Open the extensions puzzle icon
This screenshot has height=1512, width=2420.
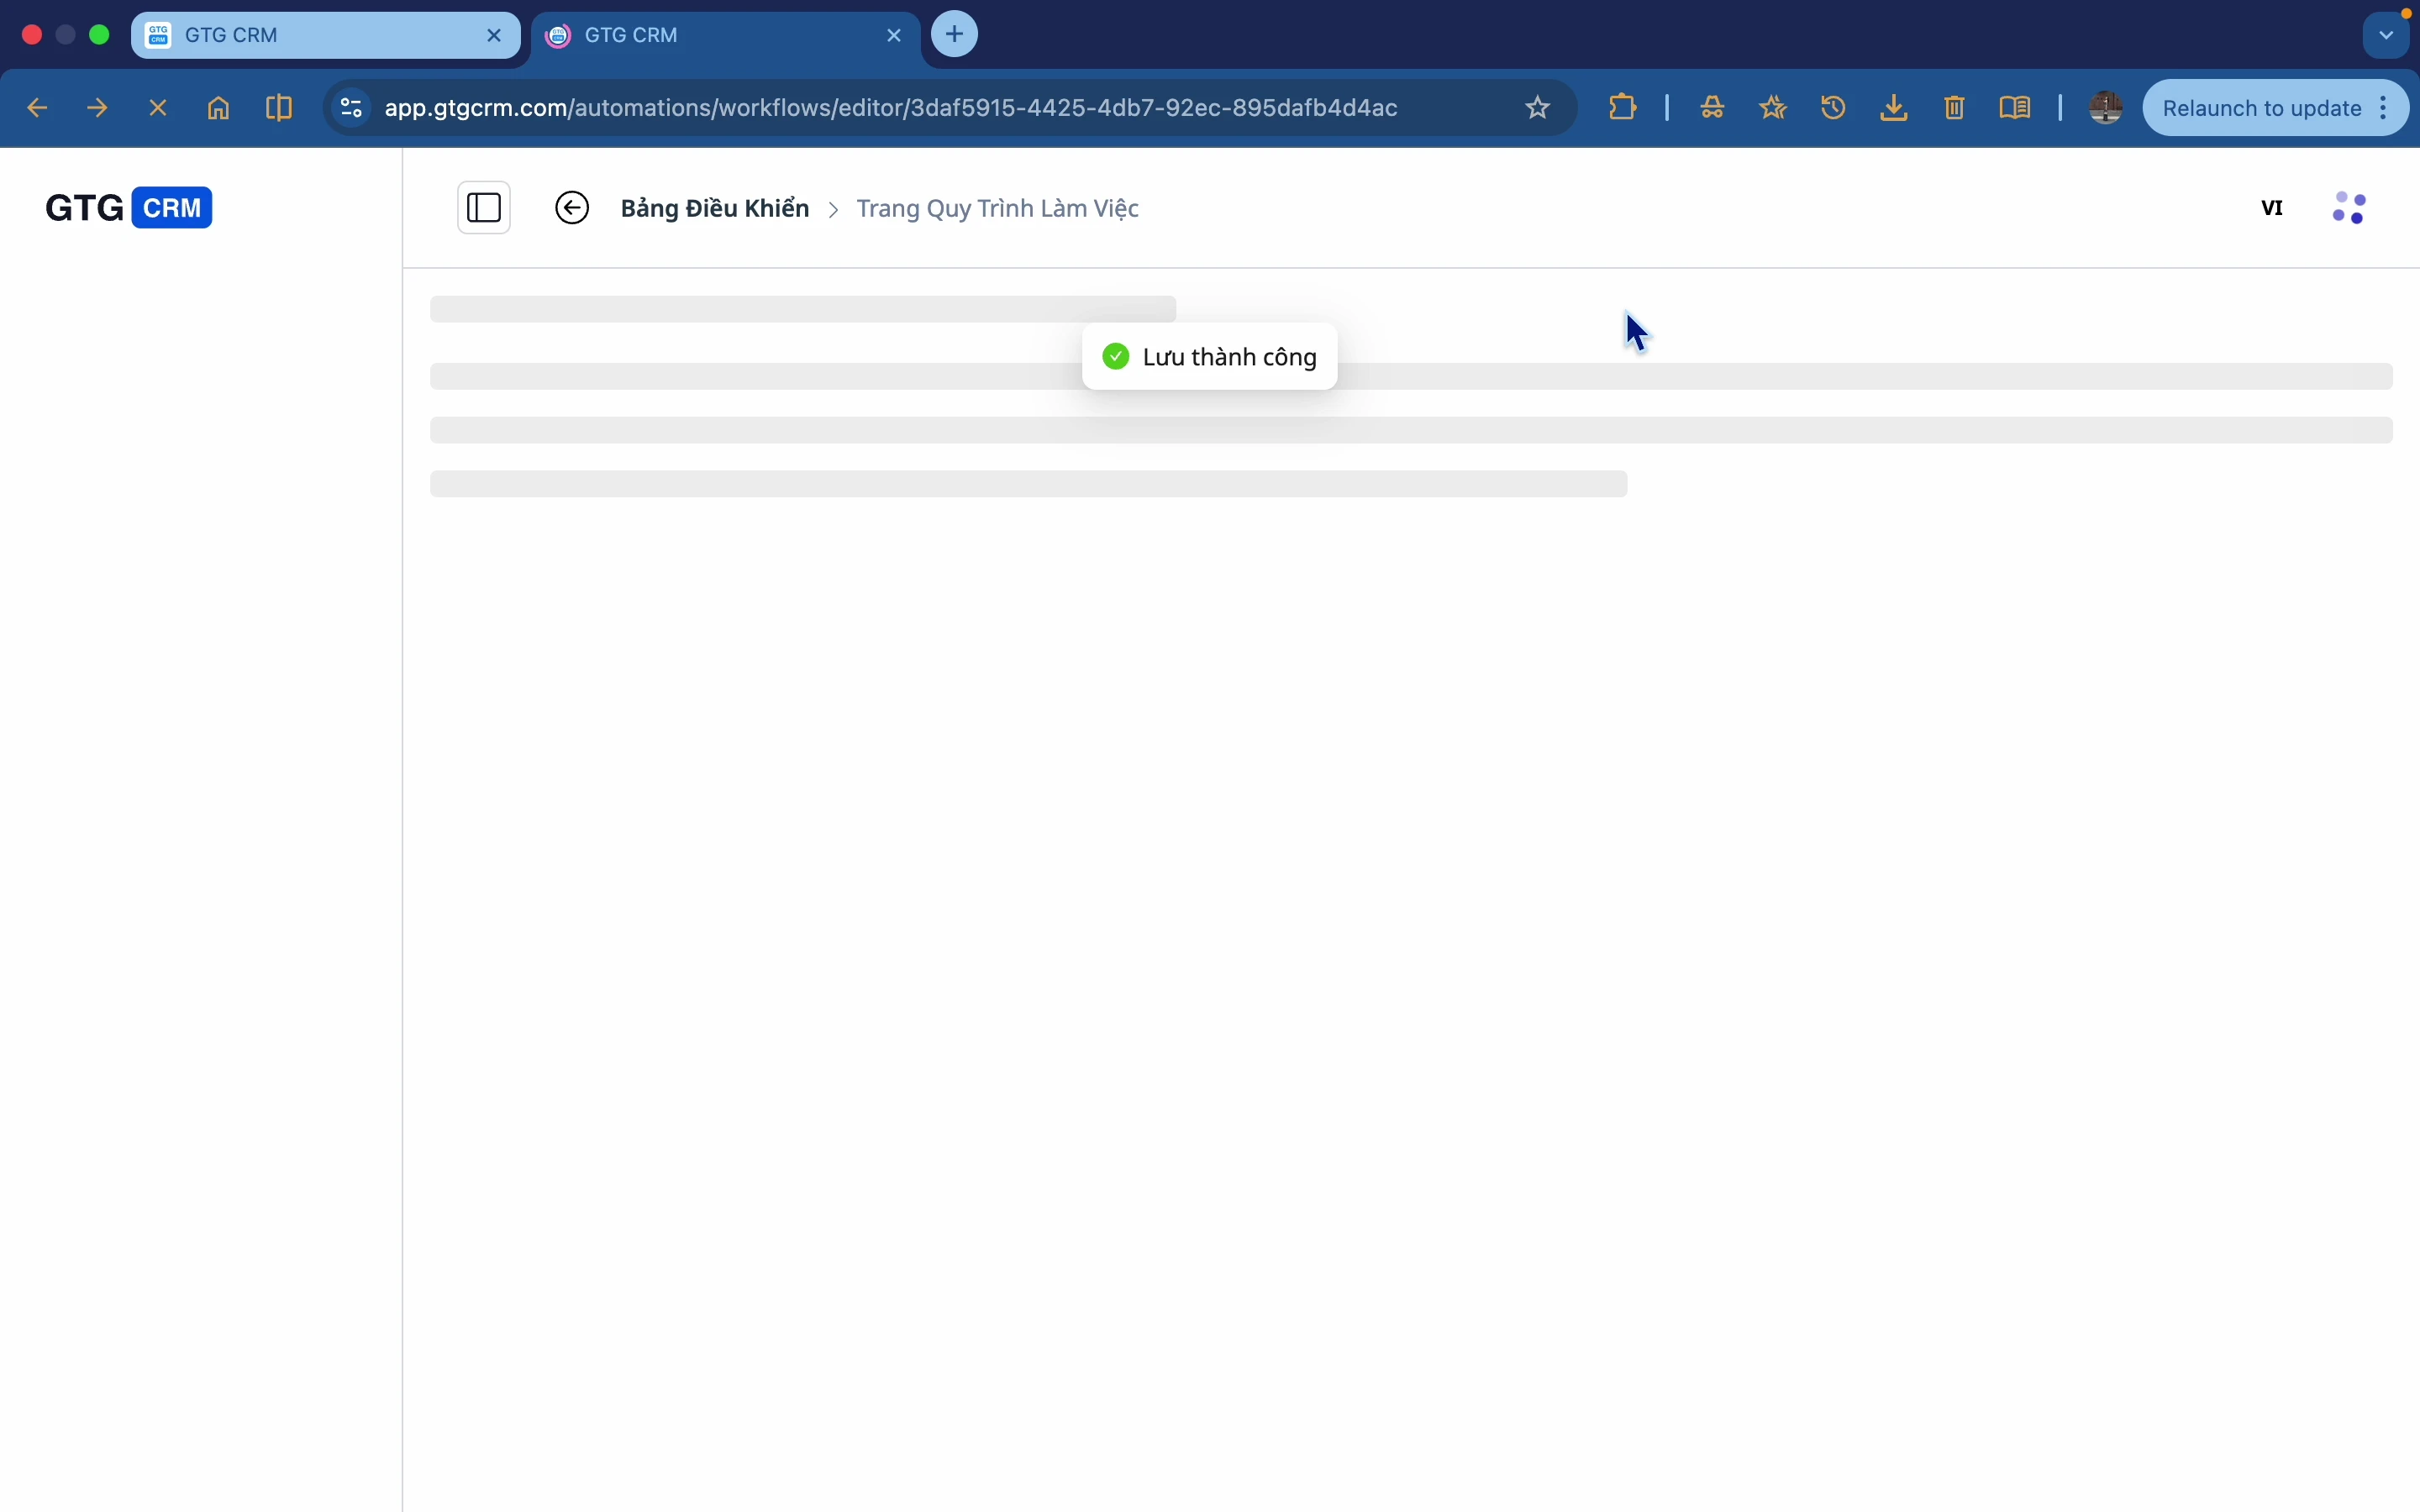tap(1625, 108)
